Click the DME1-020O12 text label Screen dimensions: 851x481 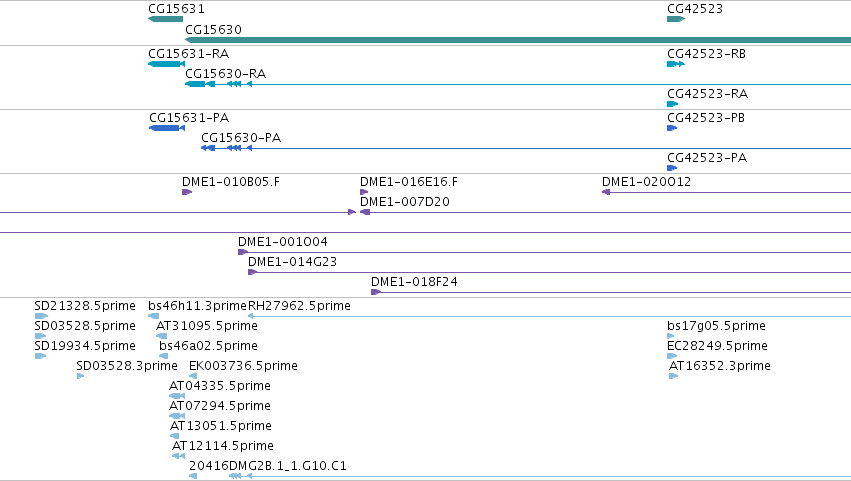646,182
